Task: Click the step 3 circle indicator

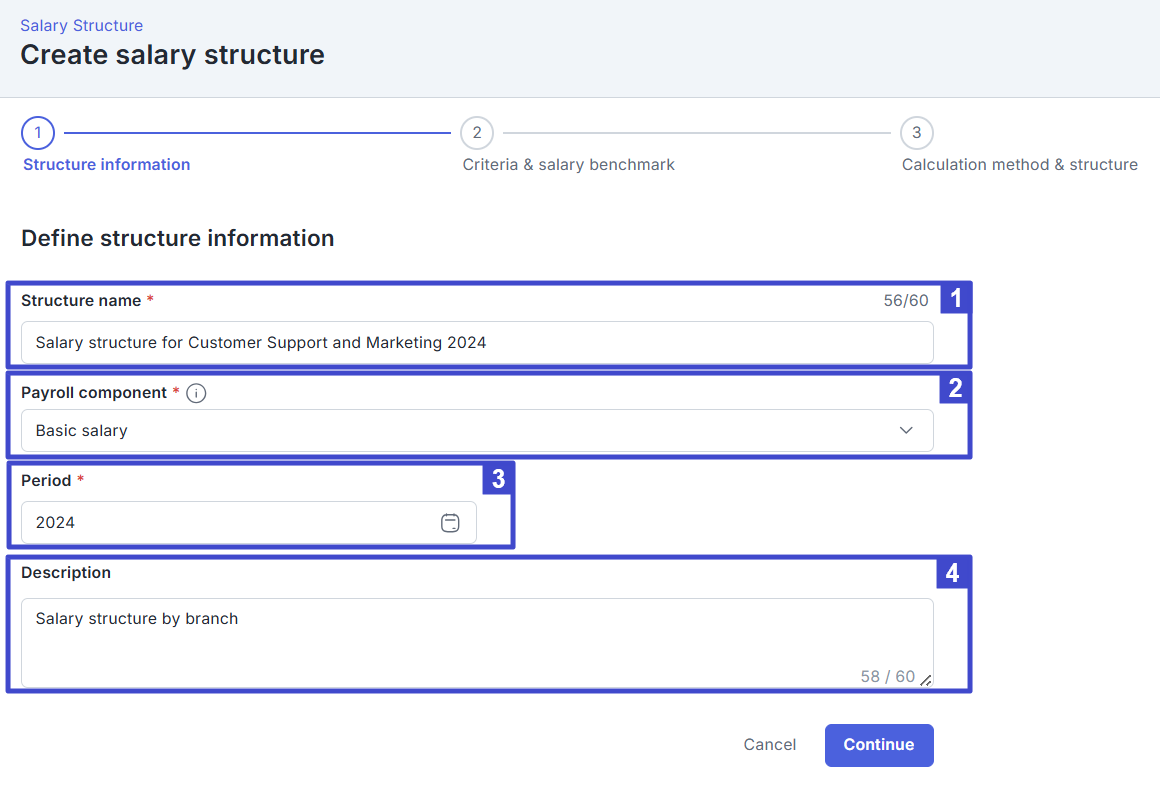Action: [x=916, y=132]
